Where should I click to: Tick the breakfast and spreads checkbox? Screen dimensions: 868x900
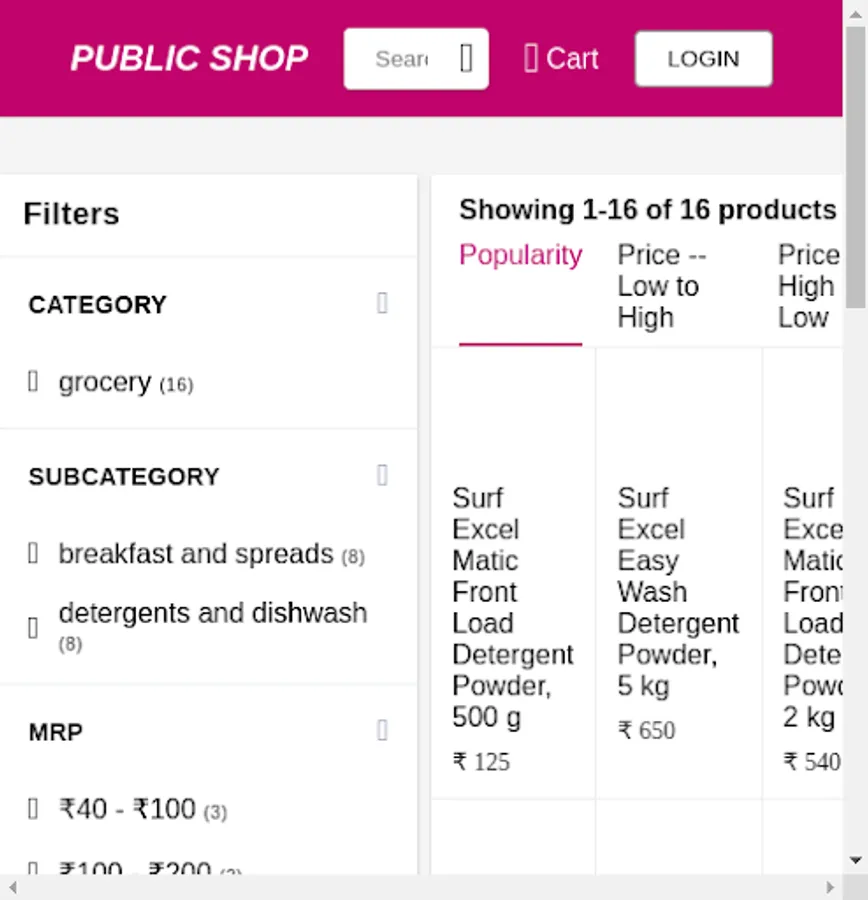coord(33,553)
